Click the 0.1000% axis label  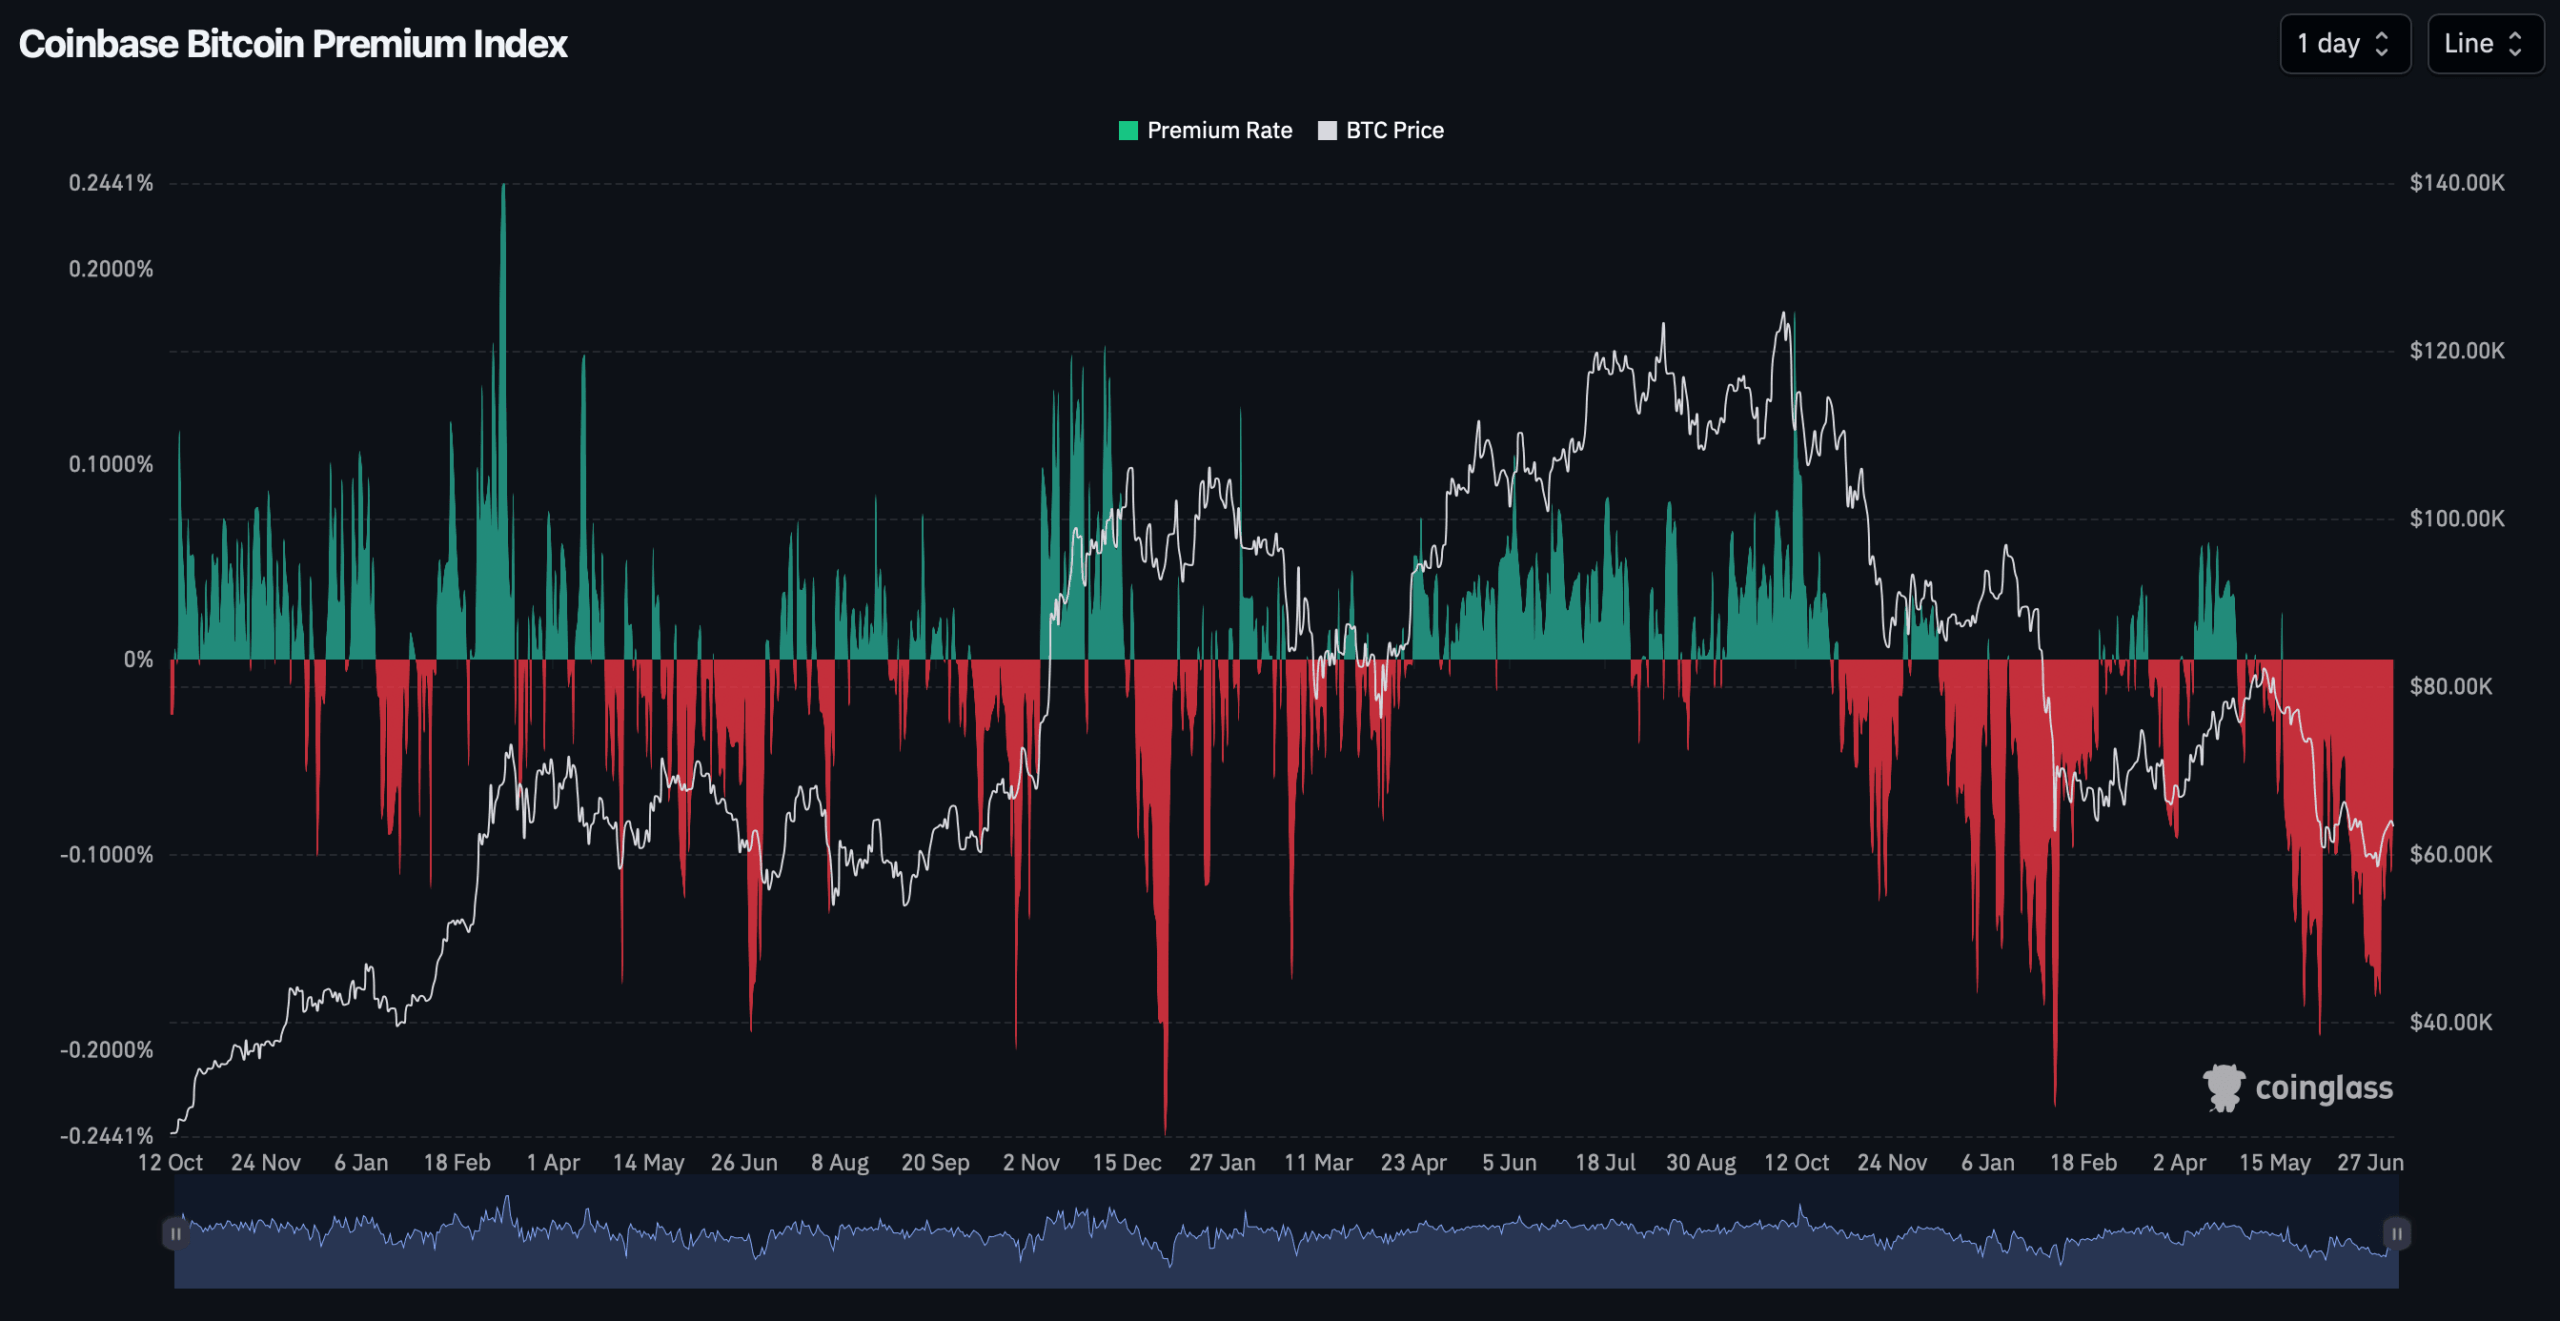pos(111,464)
